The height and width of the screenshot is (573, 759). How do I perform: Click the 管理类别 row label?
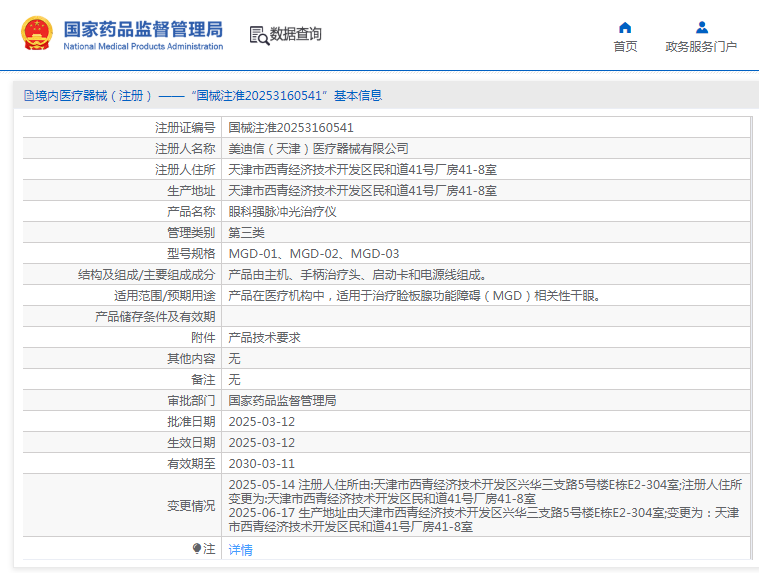(x=191, y=233)
